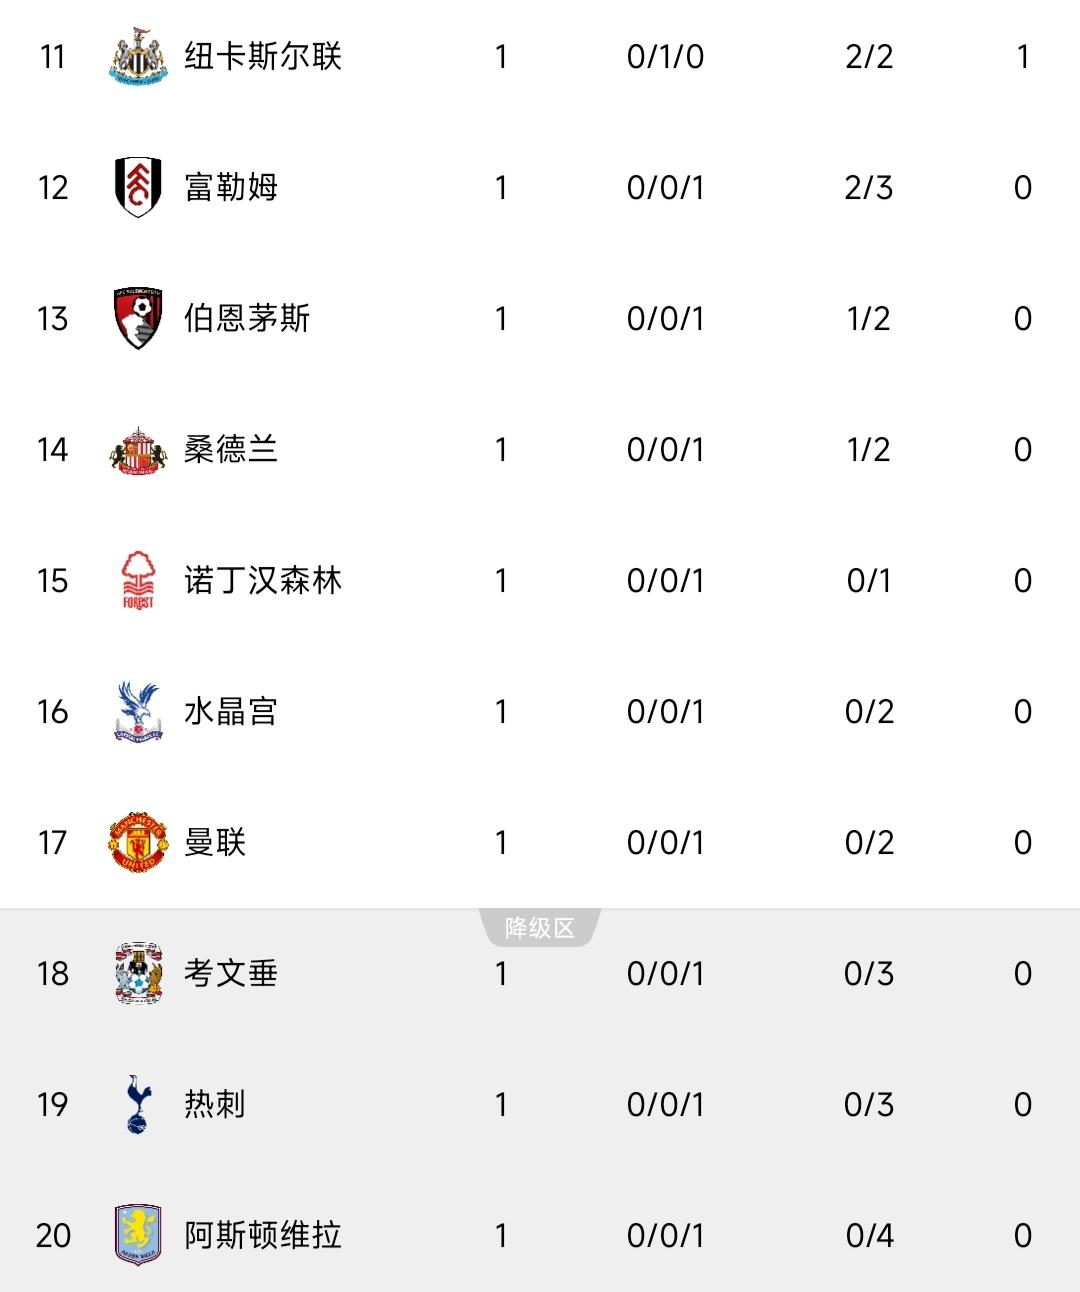Select the Coventry City badge
This screenshot has width=1080, height=1292.
click(138, 973)
